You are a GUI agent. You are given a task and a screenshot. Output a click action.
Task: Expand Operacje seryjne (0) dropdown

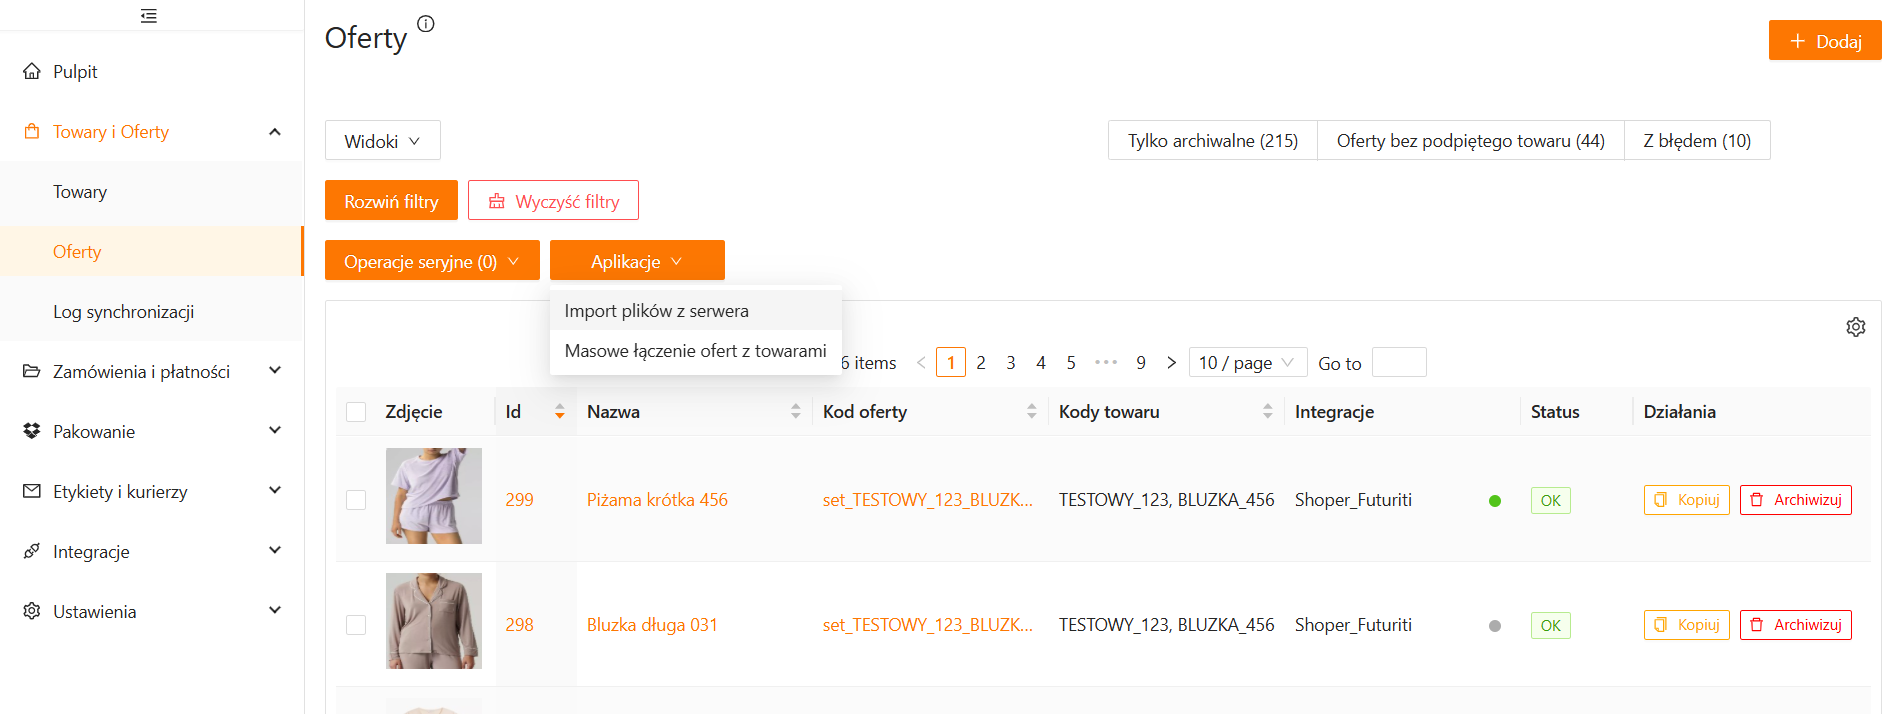431,261
